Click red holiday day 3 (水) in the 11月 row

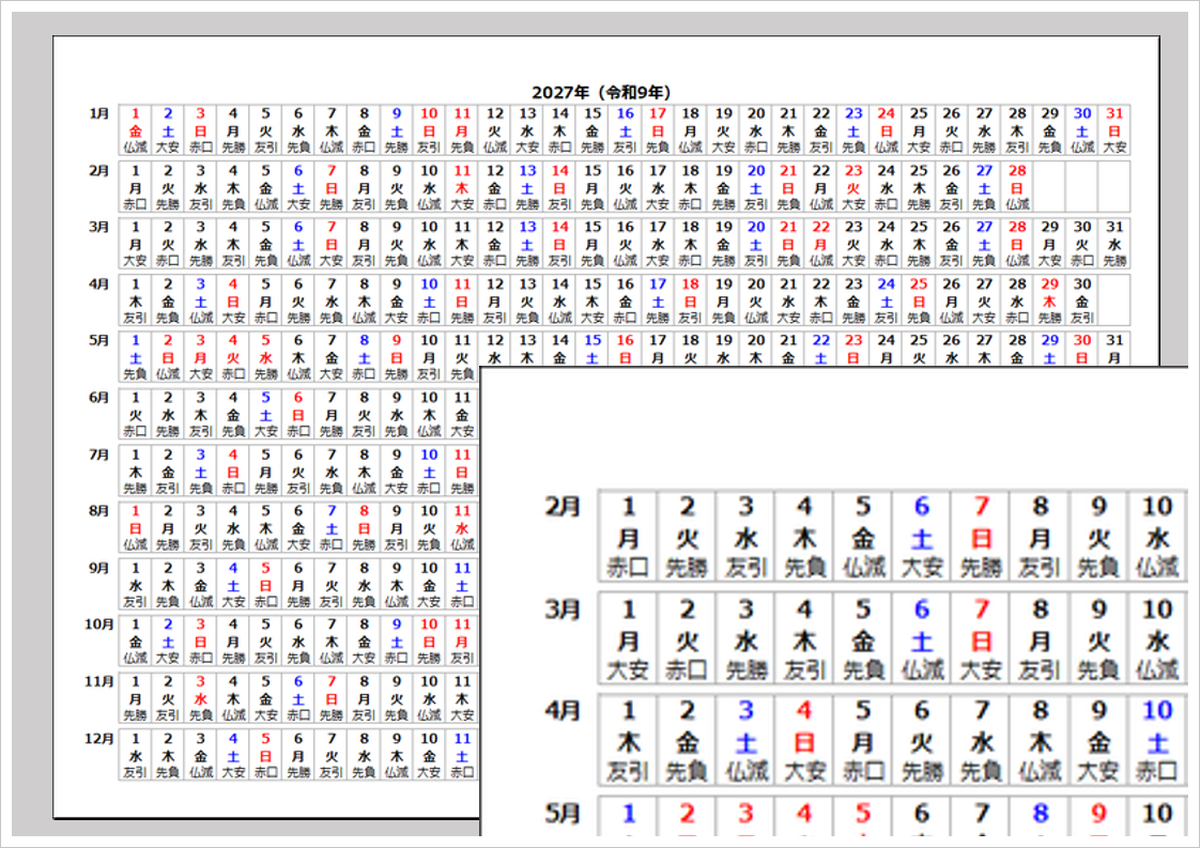[x=201, y=696]
